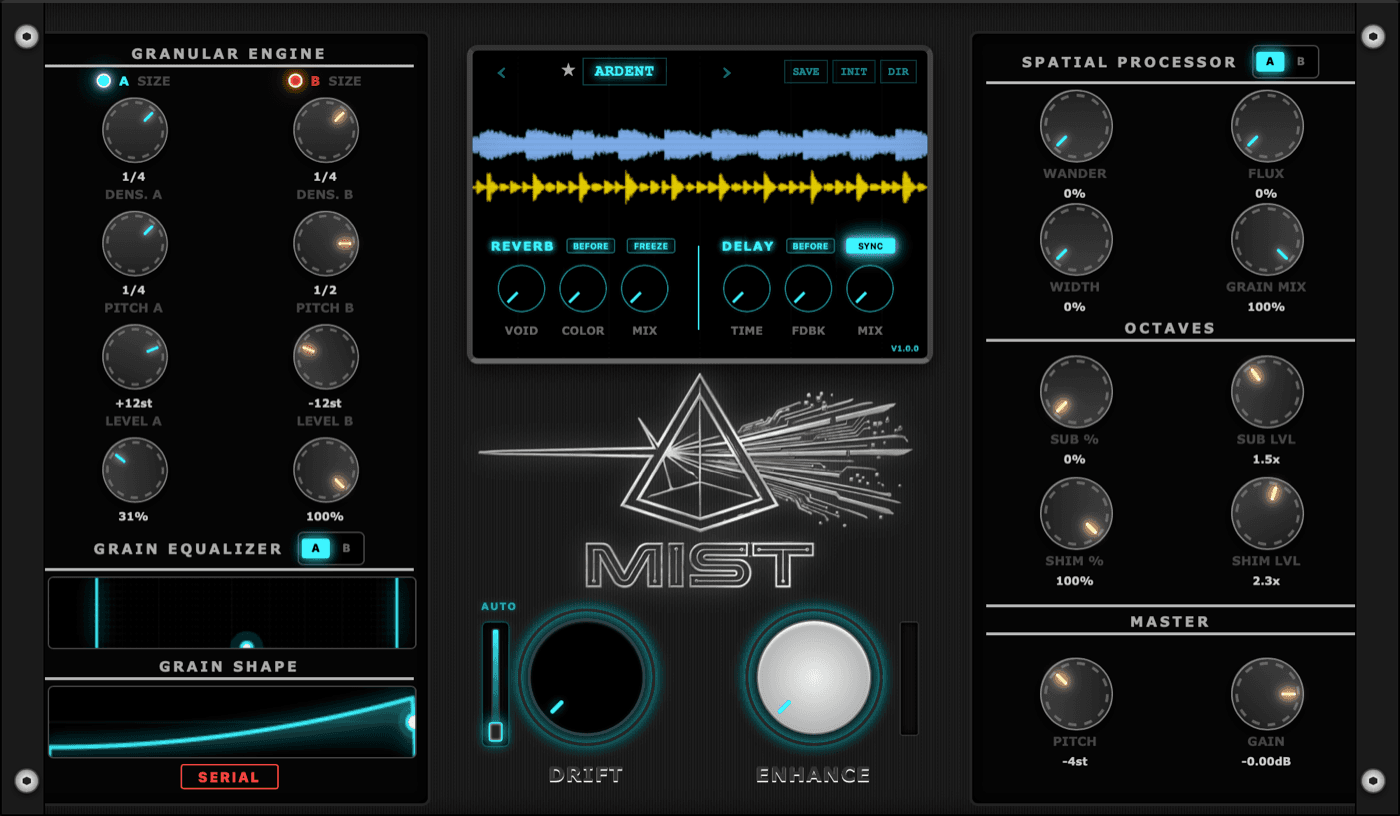The image size is (1400, 816).
Task: Click the red grain B indicator
Action: 295,81
